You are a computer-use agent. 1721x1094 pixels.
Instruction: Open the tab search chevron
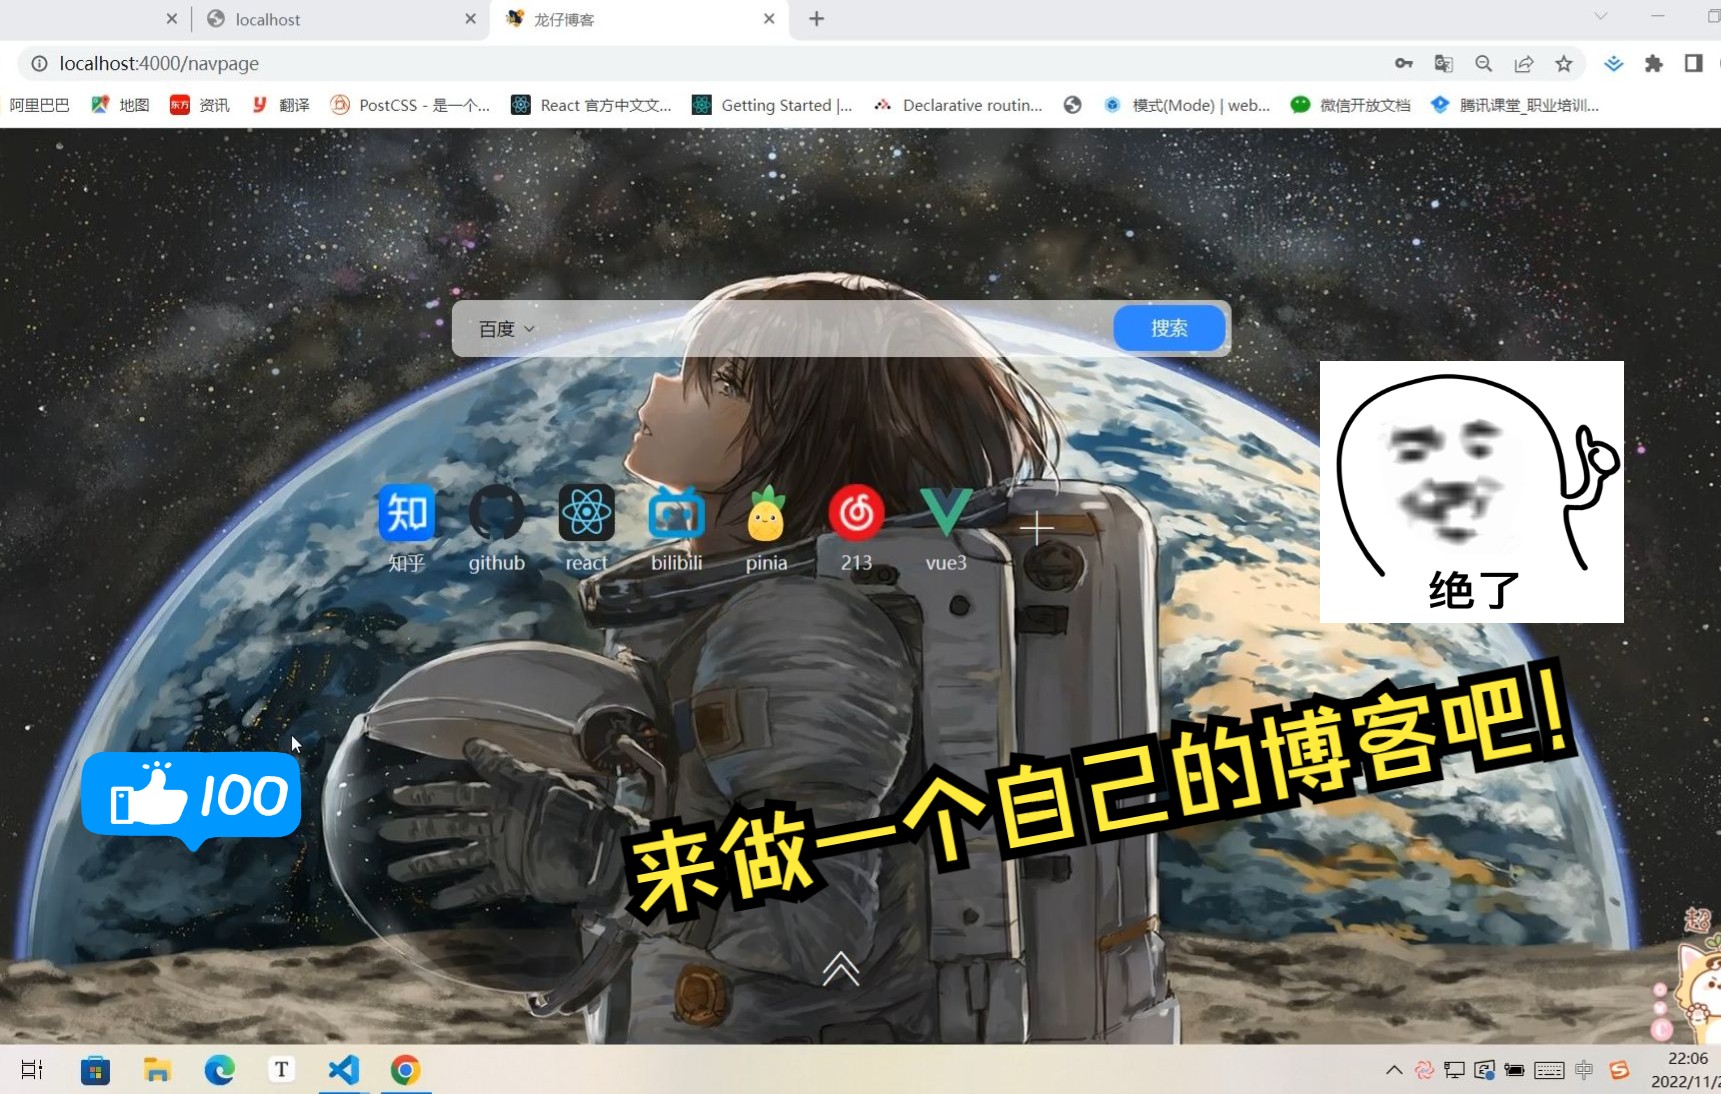click(x=1601, y=16)
